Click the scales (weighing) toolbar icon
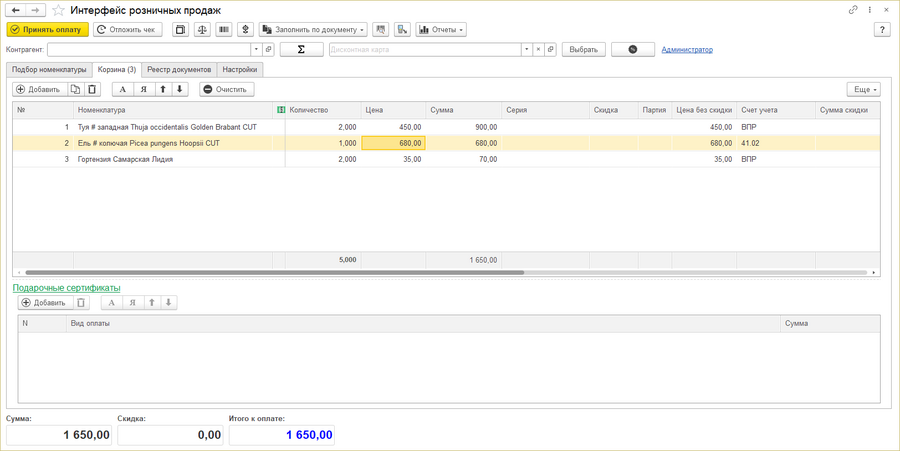 pos(203,30)
